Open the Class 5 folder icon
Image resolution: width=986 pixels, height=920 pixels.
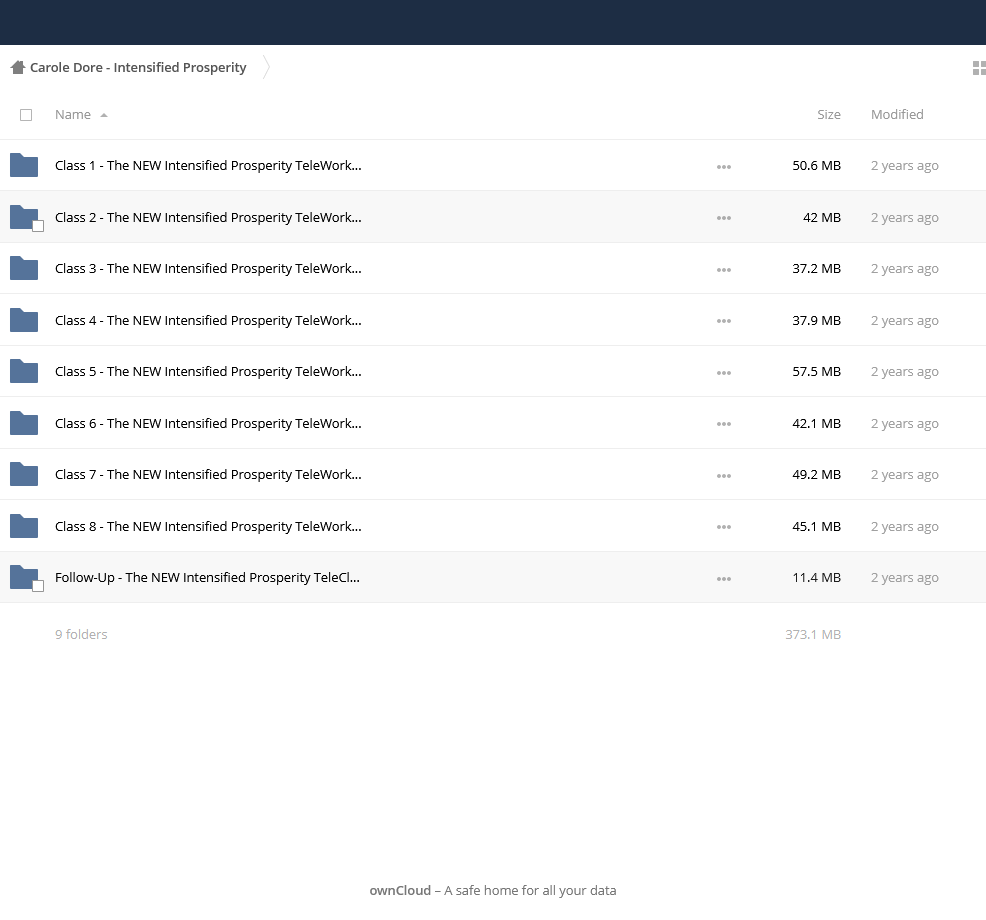coord(24,372)
